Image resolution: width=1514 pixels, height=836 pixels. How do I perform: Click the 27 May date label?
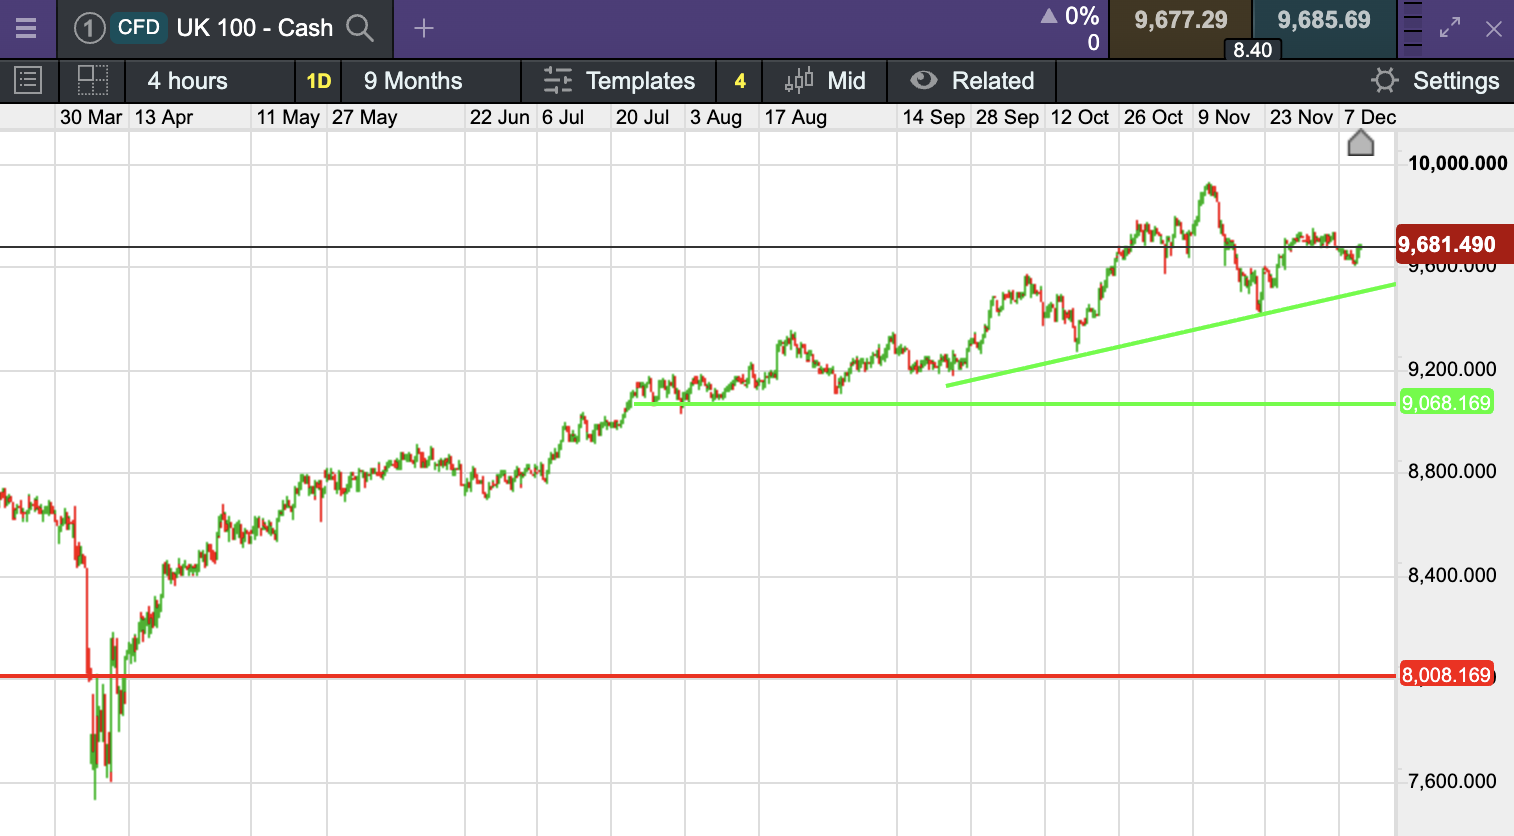point(365,117)
